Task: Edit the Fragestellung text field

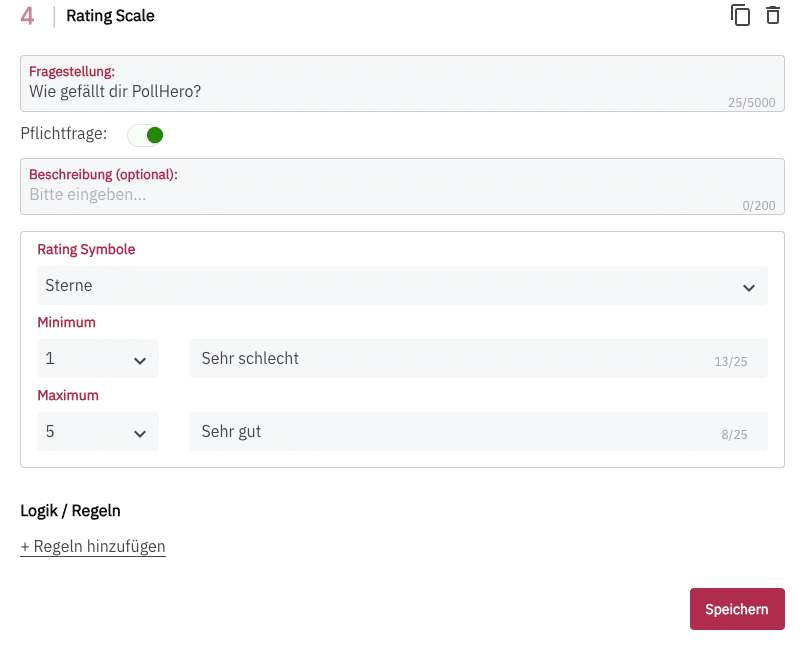Action: coord(400,92)
